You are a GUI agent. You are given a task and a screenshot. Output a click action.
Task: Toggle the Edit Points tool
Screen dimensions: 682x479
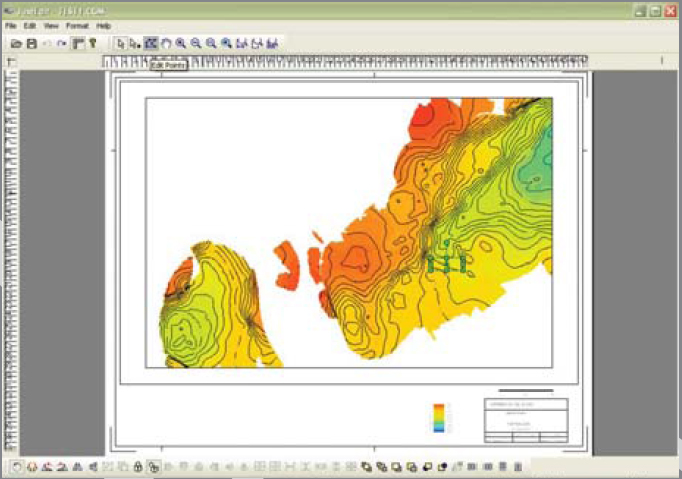[x=150, y=44]
